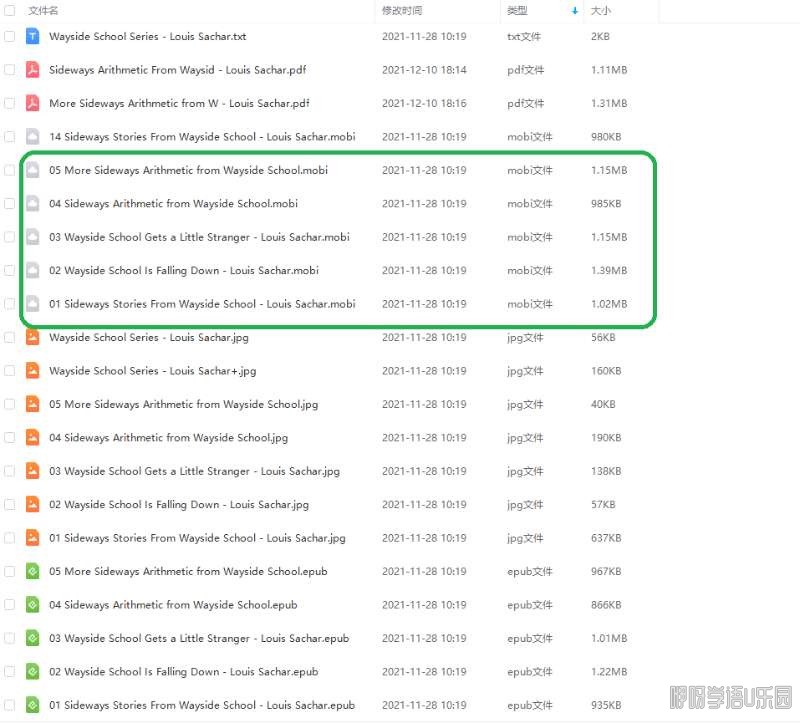This screenshot has height=723, width=800.
Task: Click epub icon of 02 Wayside School Is Falling Down epub
Action: [x=33, y=671]
